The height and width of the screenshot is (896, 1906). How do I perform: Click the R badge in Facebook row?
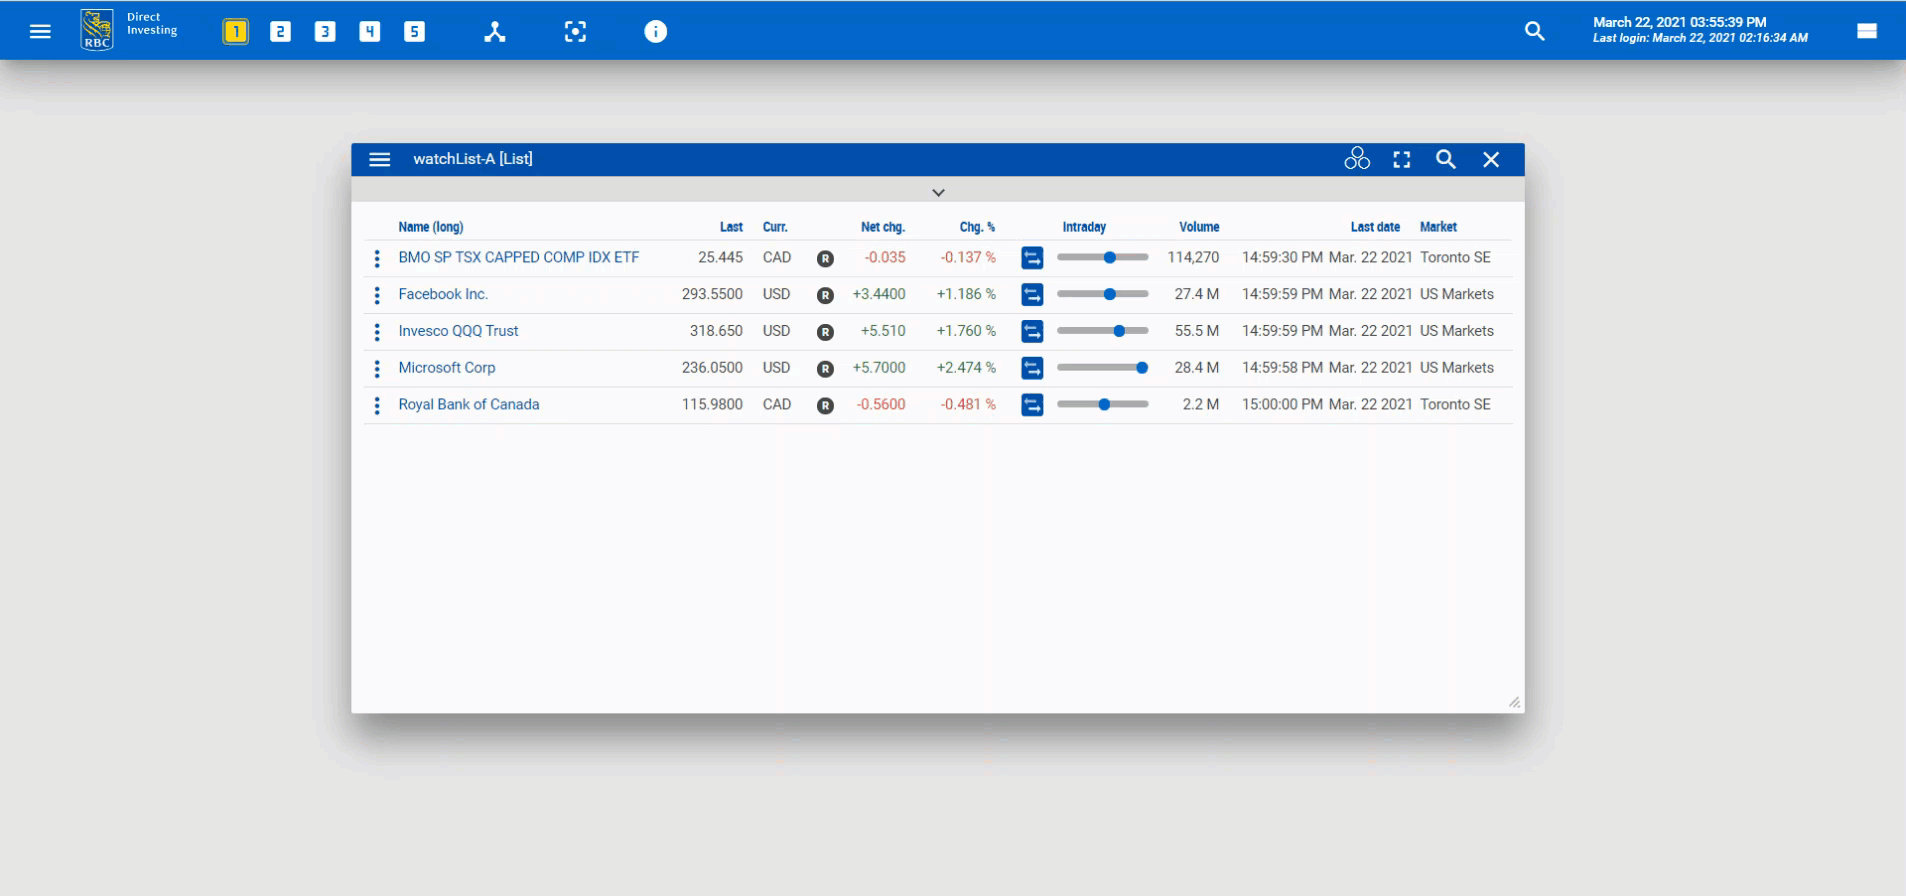coord(825,295)
